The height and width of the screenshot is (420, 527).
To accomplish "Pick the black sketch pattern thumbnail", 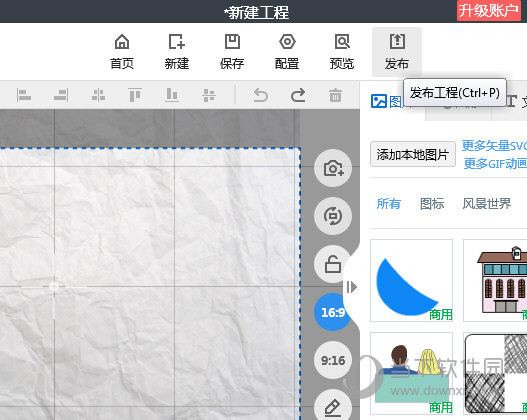I will point(495,373).
